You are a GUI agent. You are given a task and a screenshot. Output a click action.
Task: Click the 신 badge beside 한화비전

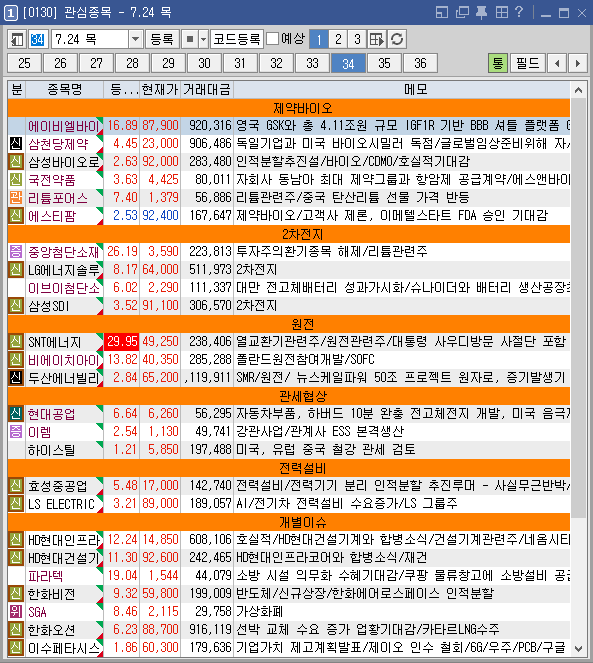[x=16, y=594]
